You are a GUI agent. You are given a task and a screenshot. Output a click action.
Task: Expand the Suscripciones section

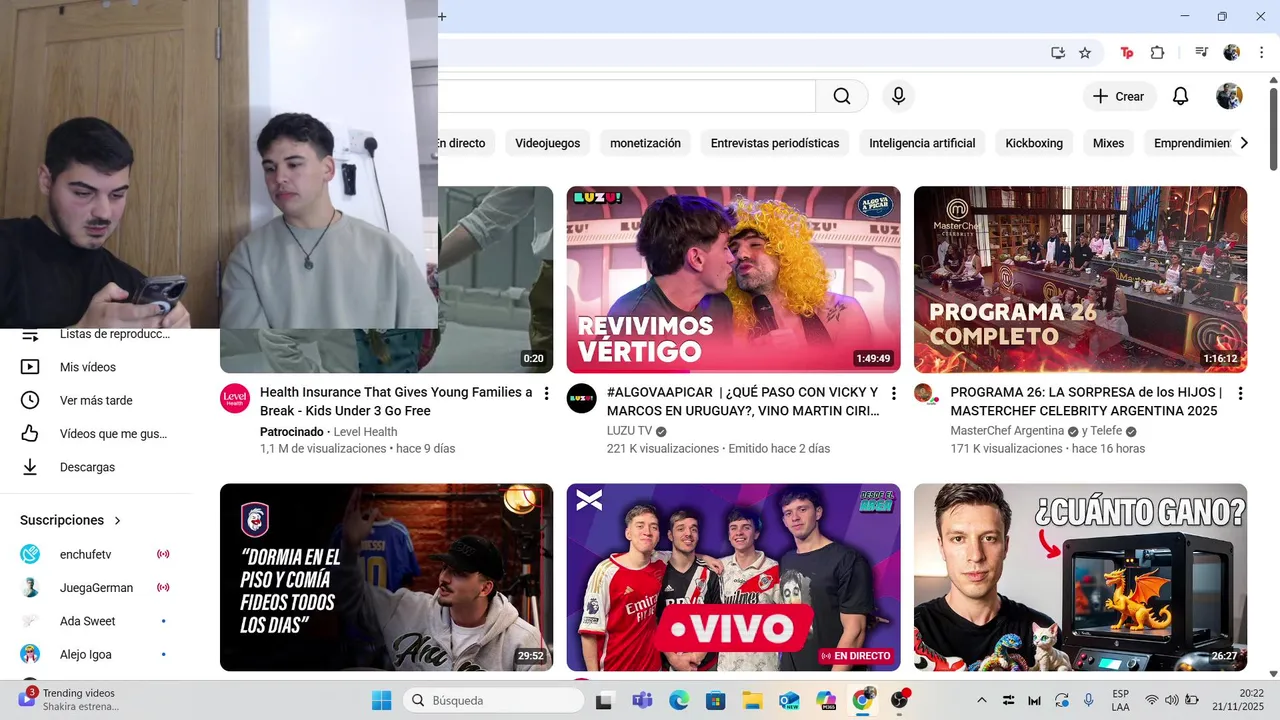[71, 520]
